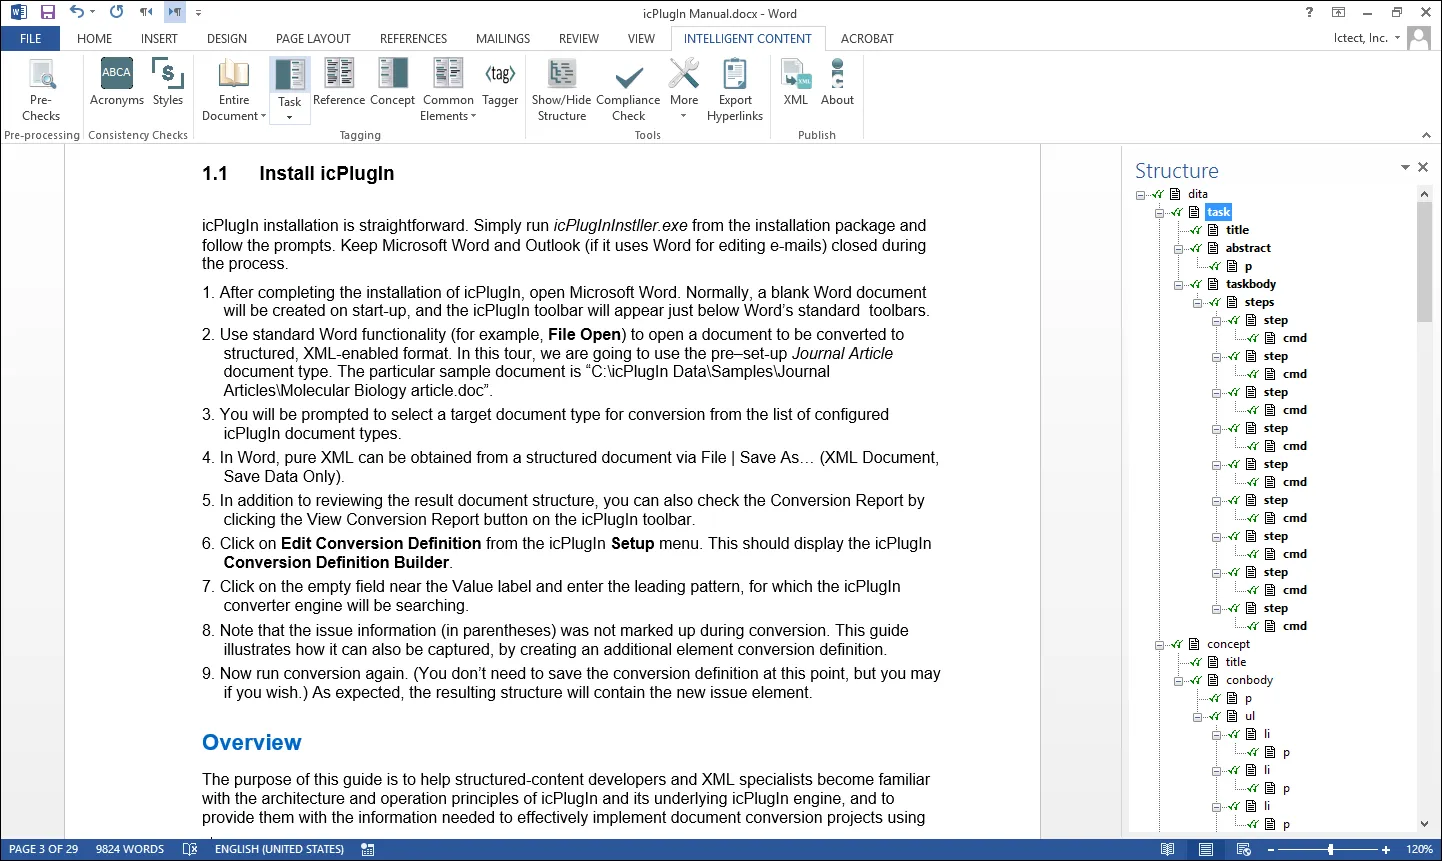Viewport: 1442px width, 861px height.
Task: Open the Styles consistency check
Action: (x=168, y=83)
